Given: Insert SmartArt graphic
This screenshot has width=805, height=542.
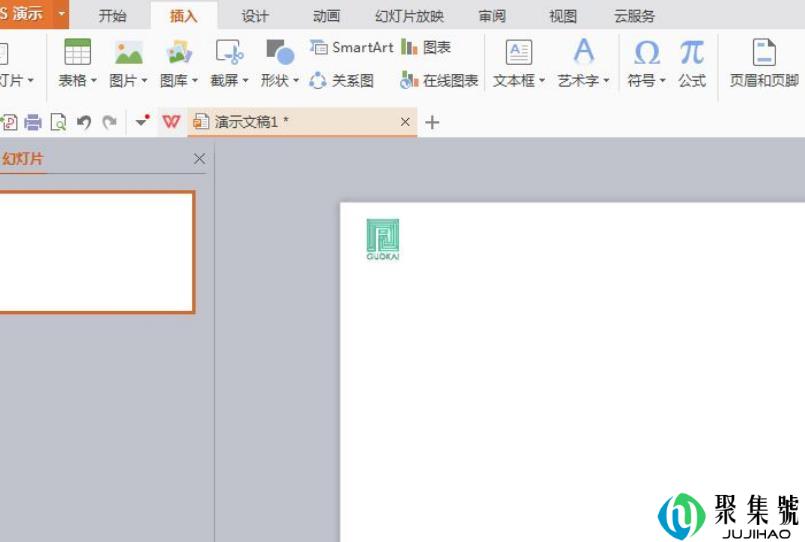Looking at the screenshot, I should [352, 47].
